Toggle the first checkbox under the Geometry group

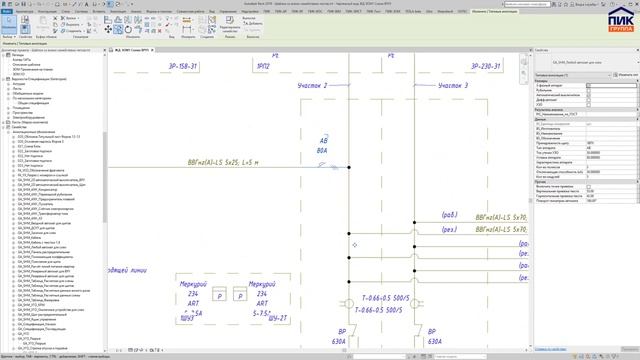click(588, 86)
